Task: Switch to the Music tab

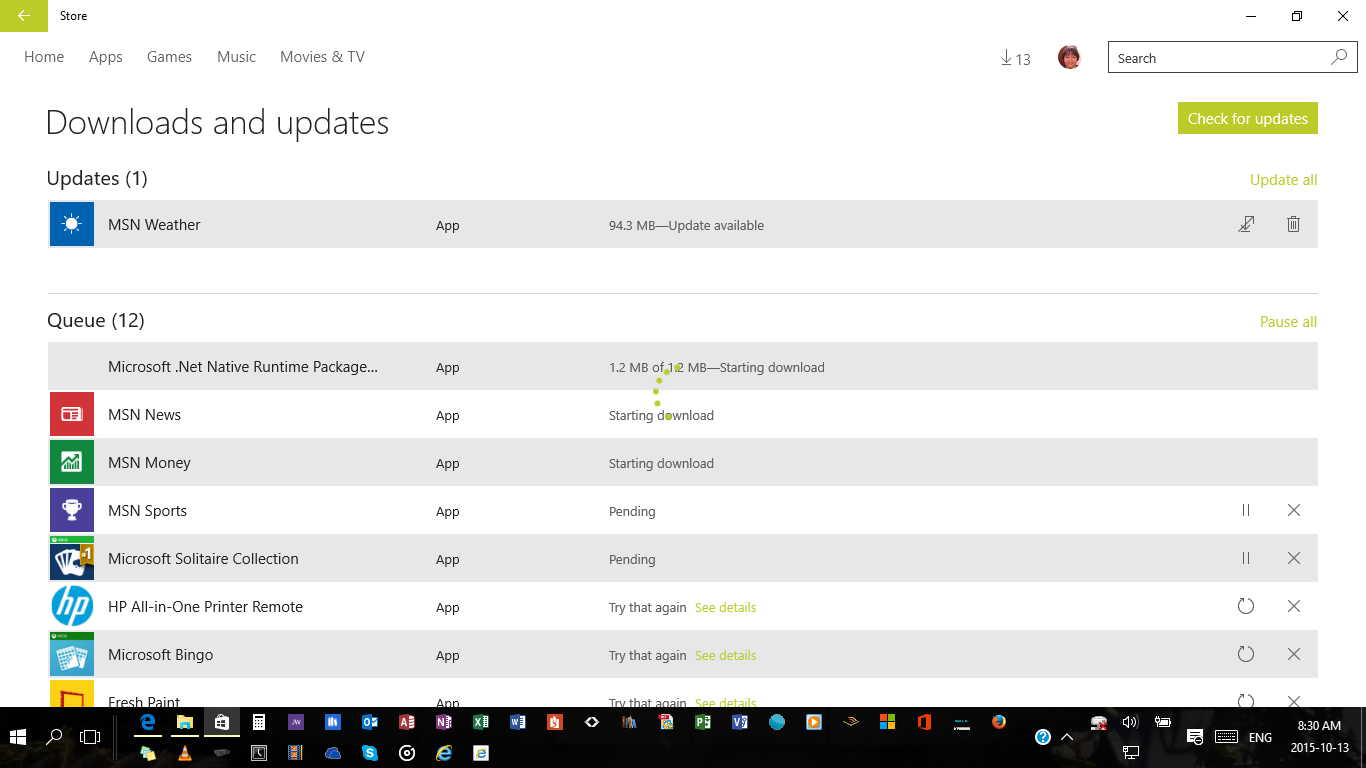Action: point(237,57)
